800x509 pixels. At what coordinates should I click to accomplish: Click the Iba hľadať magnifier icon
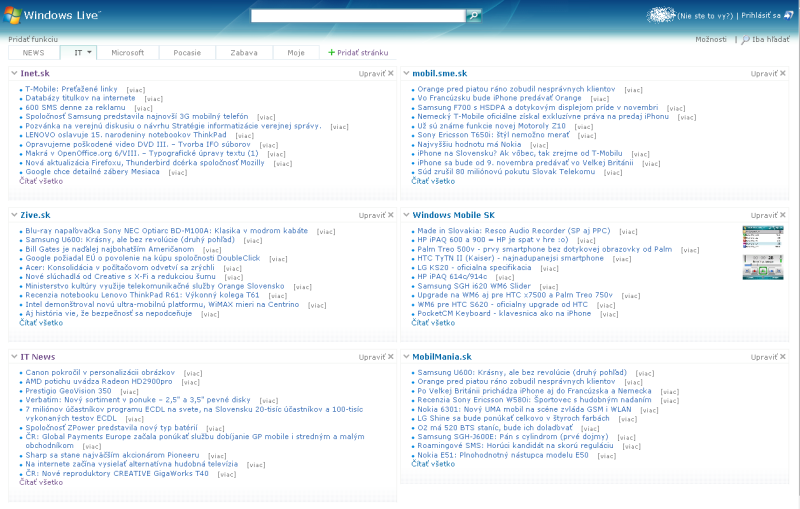[x=745, y=39]
